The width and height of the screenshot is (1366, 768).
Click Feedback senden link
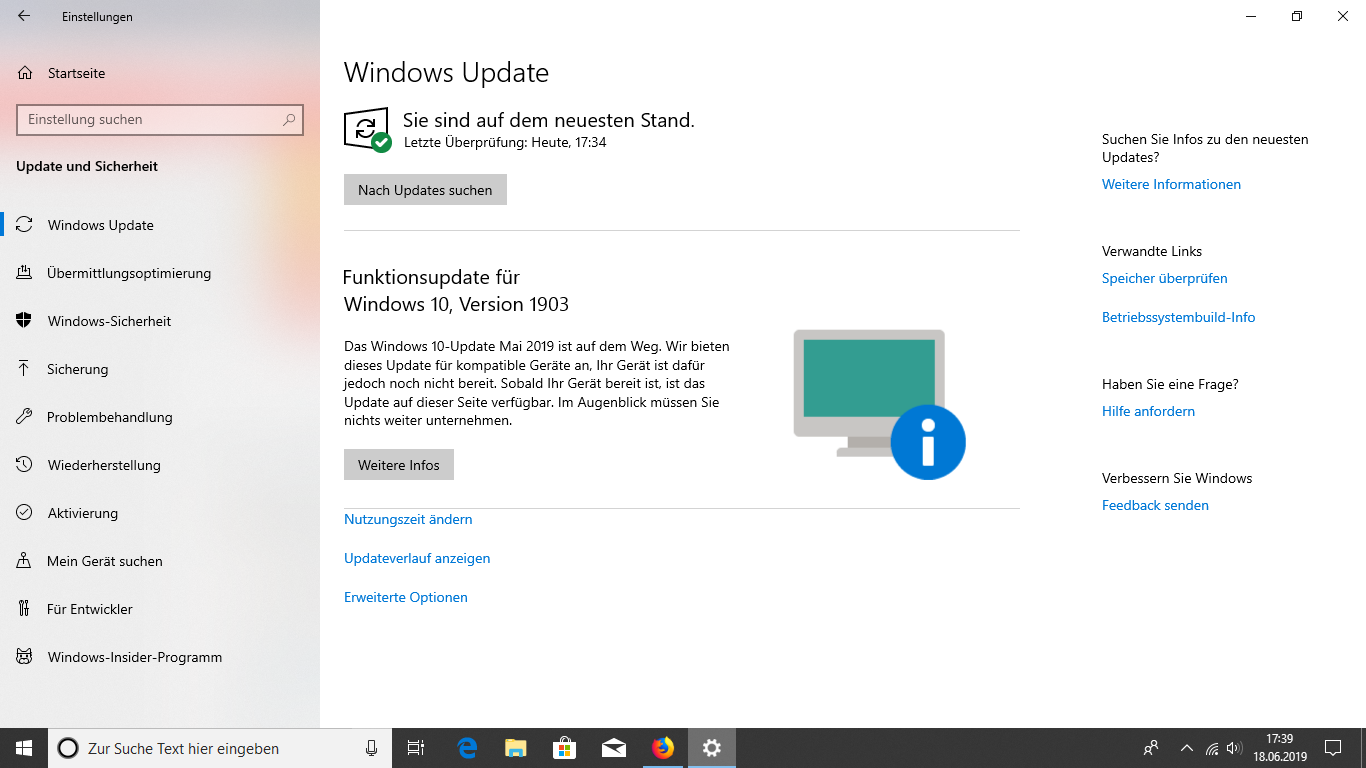[x=1155, y=505]
